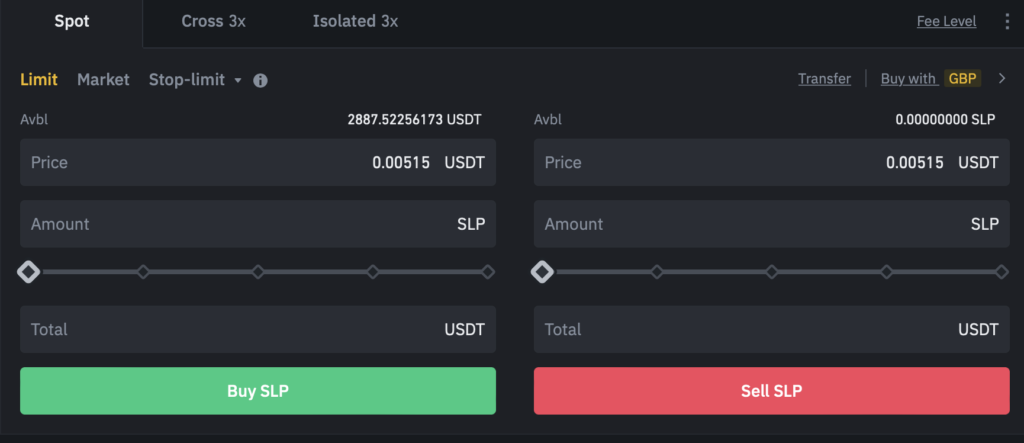Click the buy slider's 25% diamond marker

(143, 272)
